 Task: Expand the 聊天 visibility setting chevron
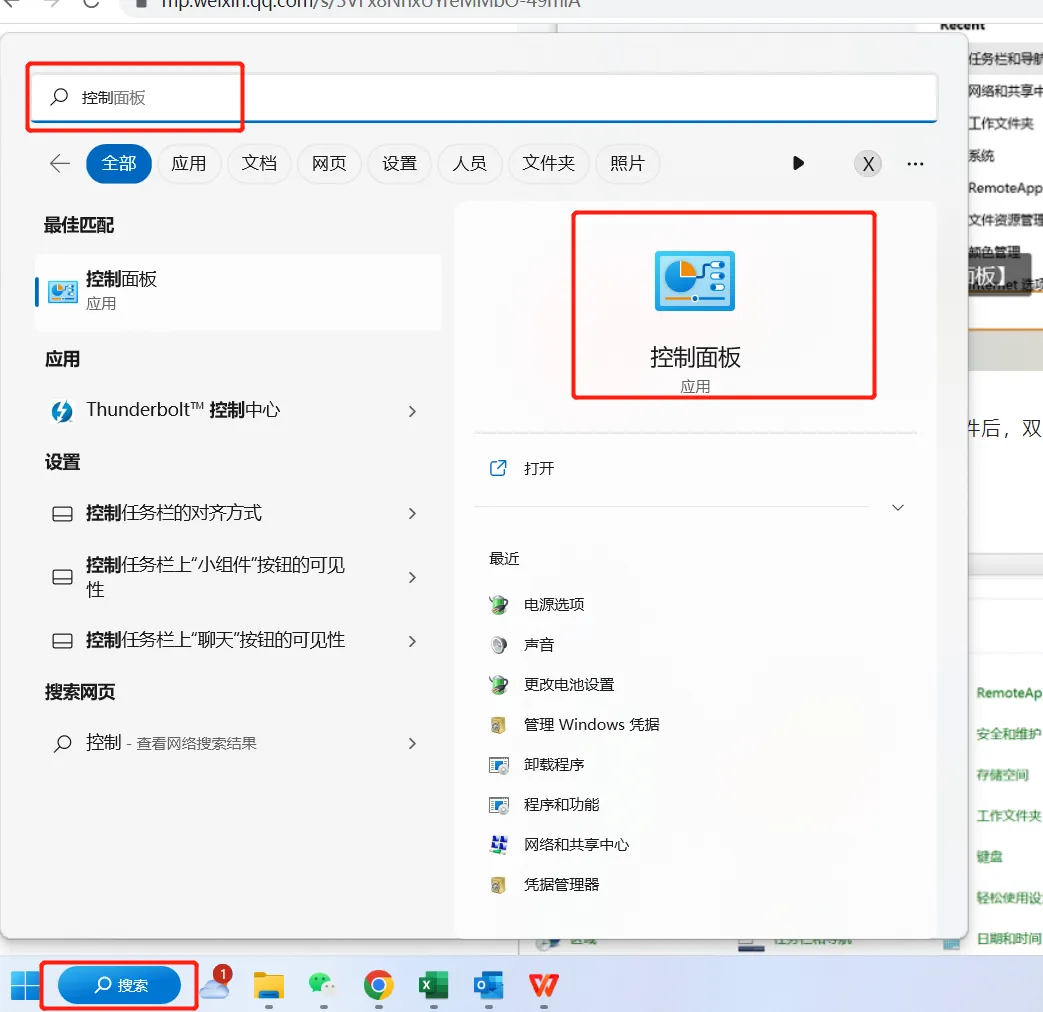(412, 641)
